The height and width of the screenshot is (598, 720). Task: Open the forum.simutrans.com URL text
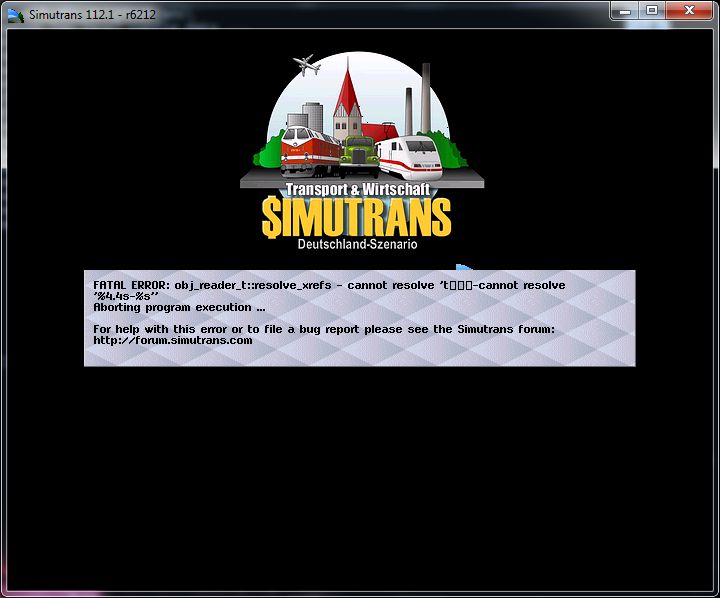pyautogui.click(x=172, y=340)
